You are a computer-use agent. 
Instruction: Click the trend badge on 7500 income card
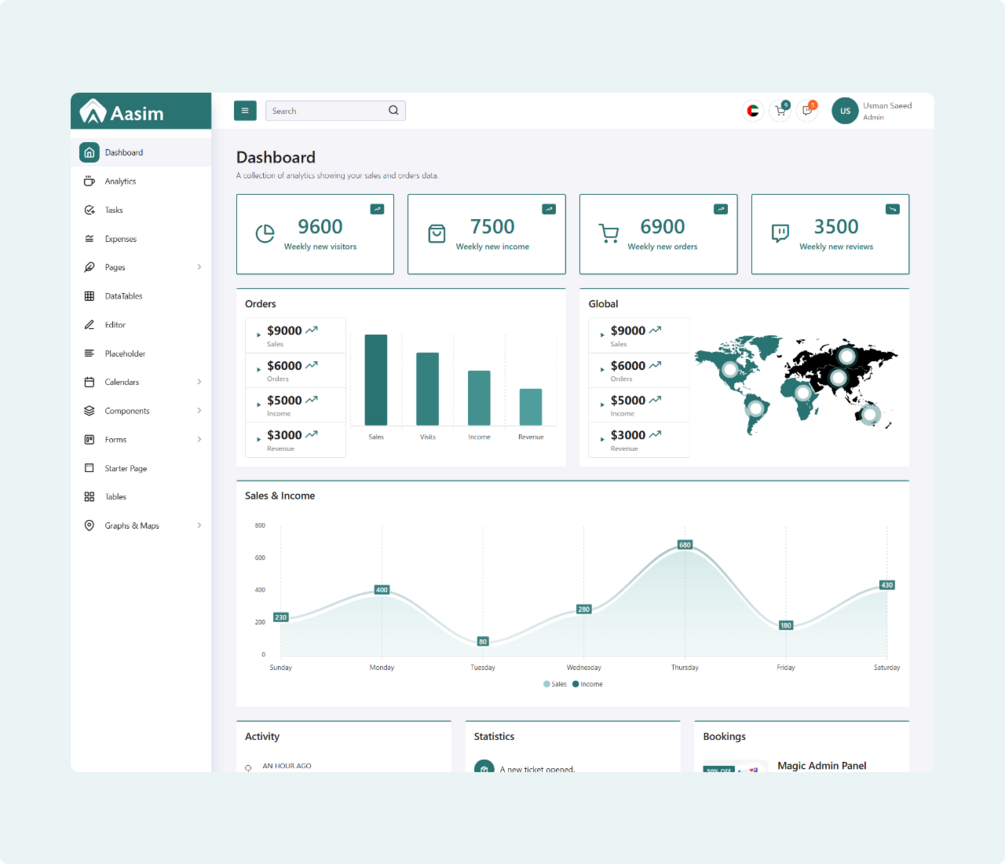click(549, 209)
